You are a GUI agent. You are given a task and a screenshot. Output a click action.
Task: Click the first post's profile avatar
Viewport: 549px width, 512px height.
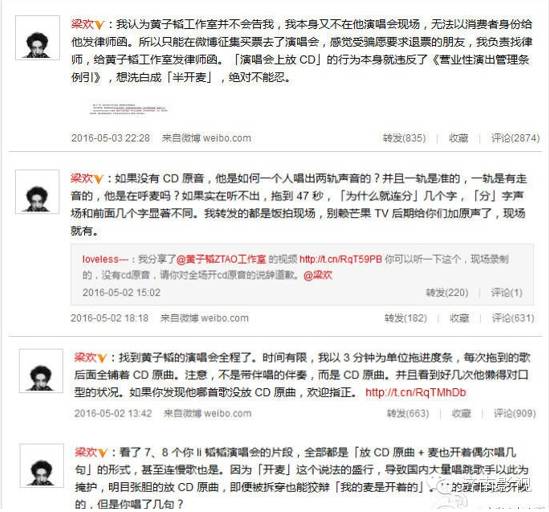click(37, 38)
